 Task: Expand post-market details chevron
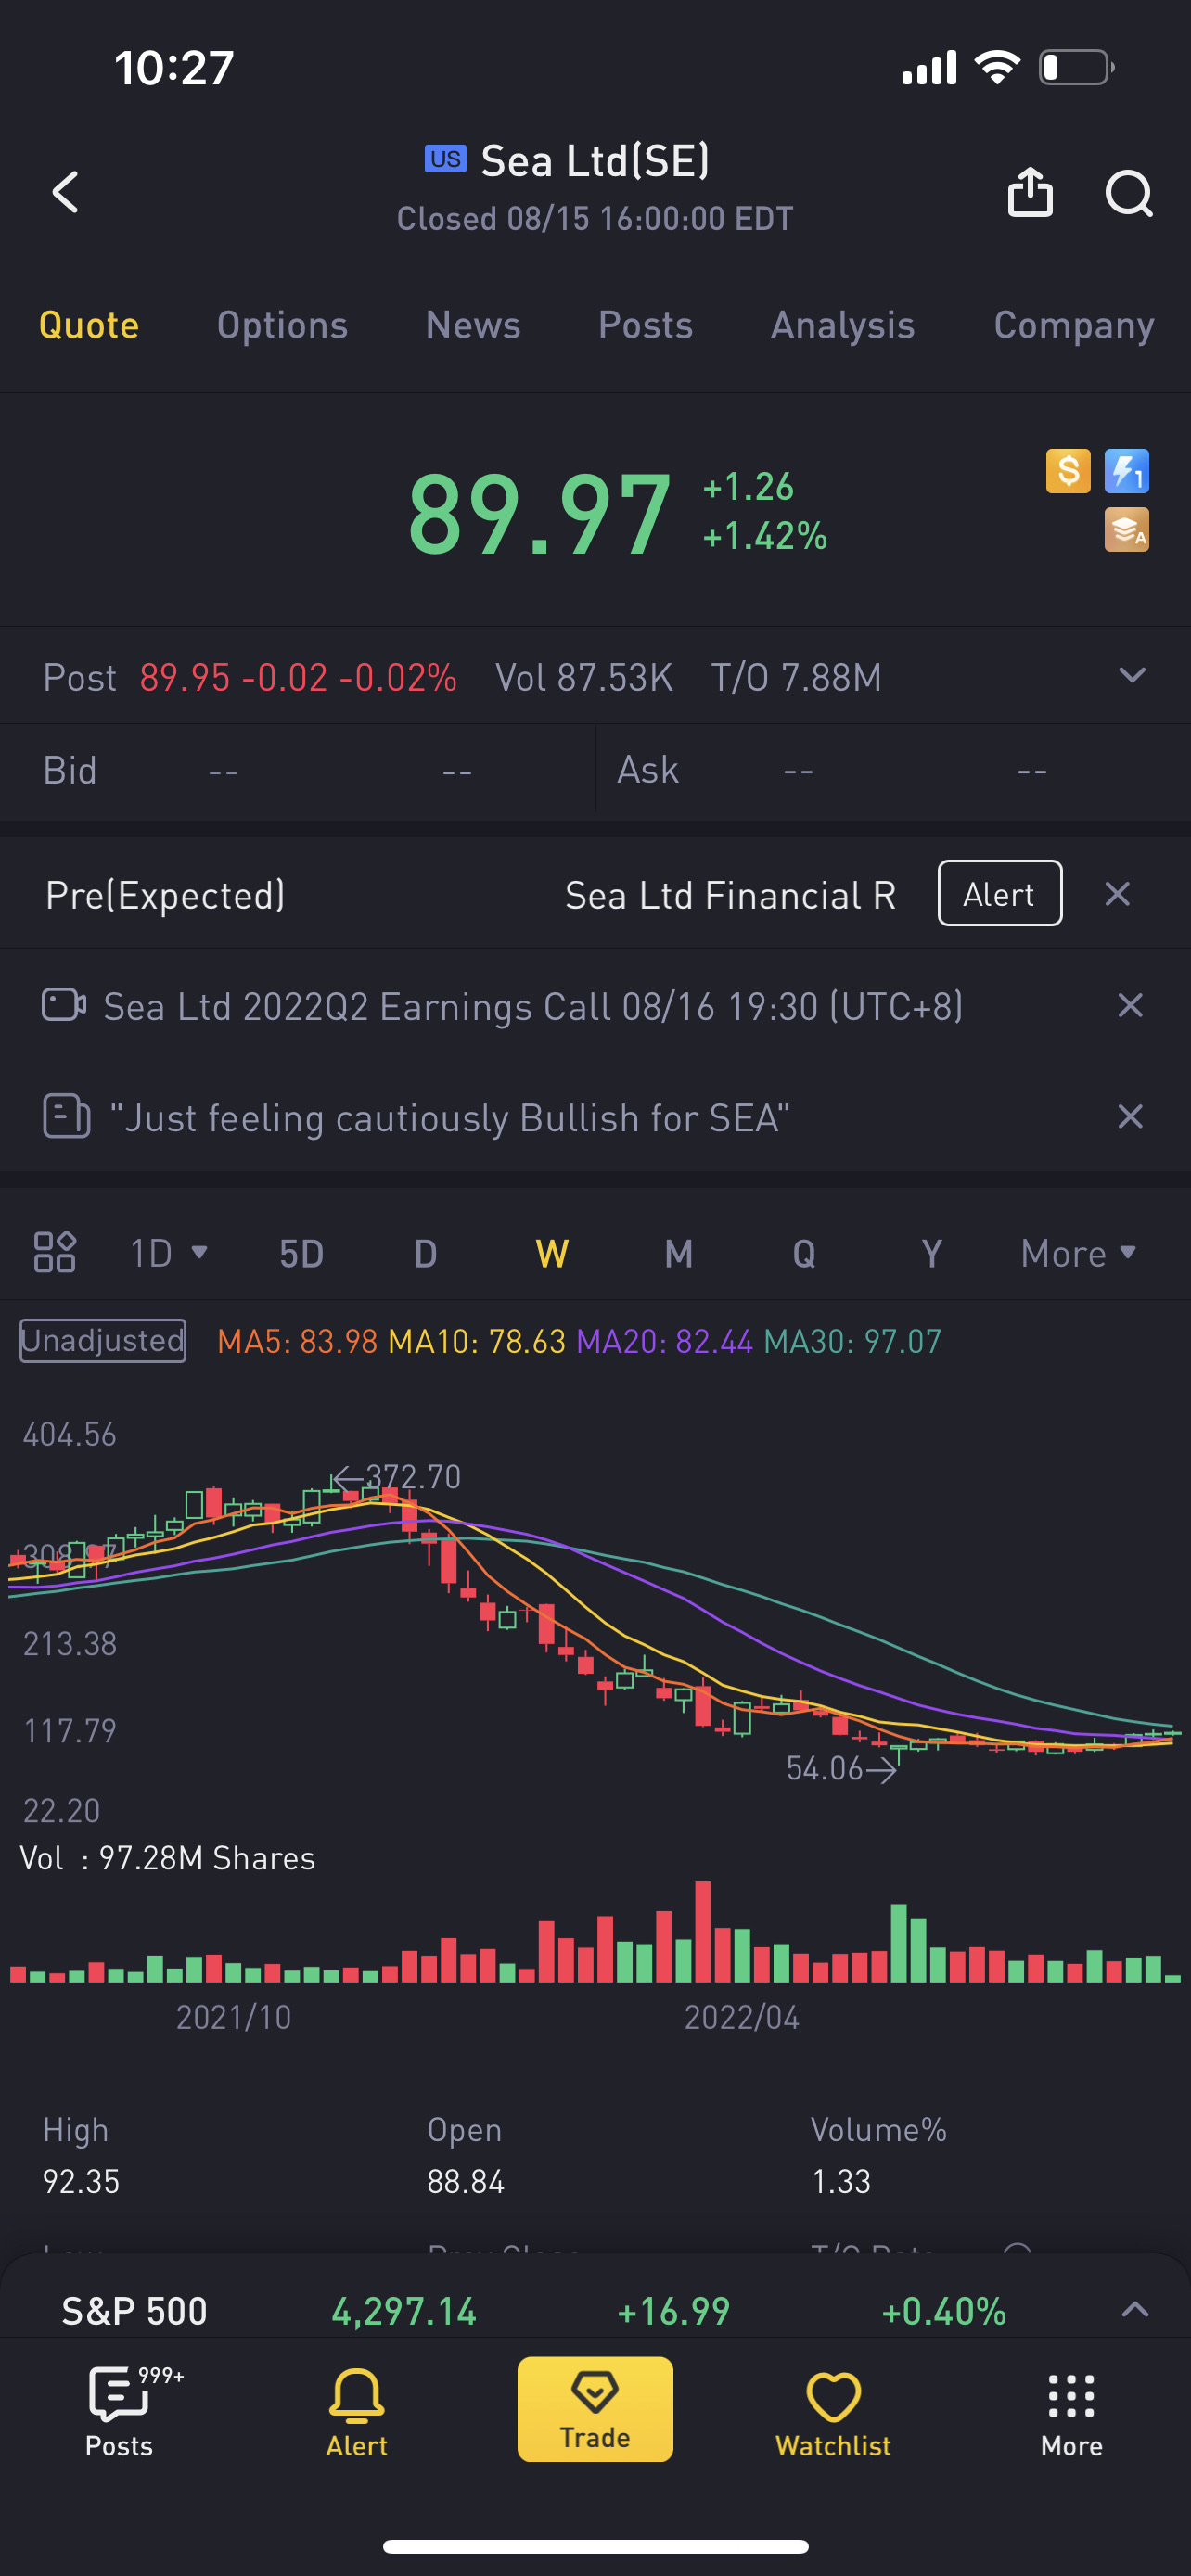1132,676
